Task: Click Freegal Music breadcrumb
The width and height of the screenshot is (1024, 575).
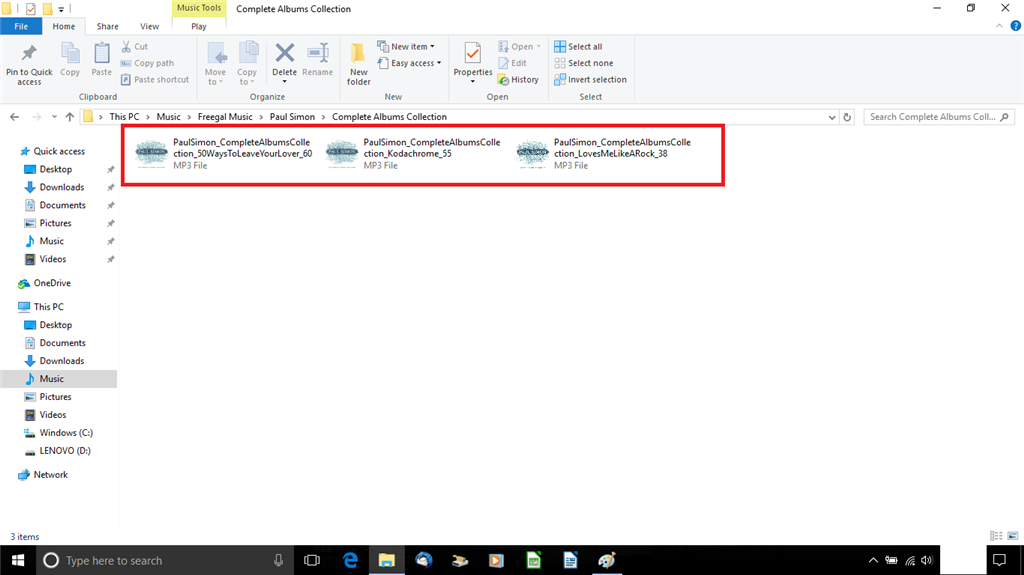Action: (x=225, y=116)
